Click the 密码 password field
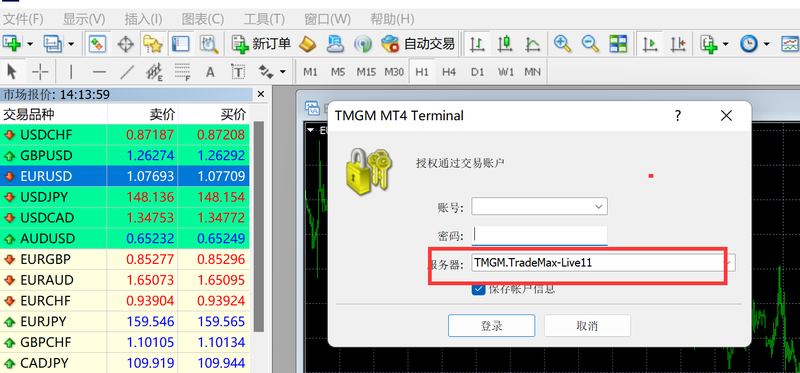The image size is (800, 373). (539, 236)
